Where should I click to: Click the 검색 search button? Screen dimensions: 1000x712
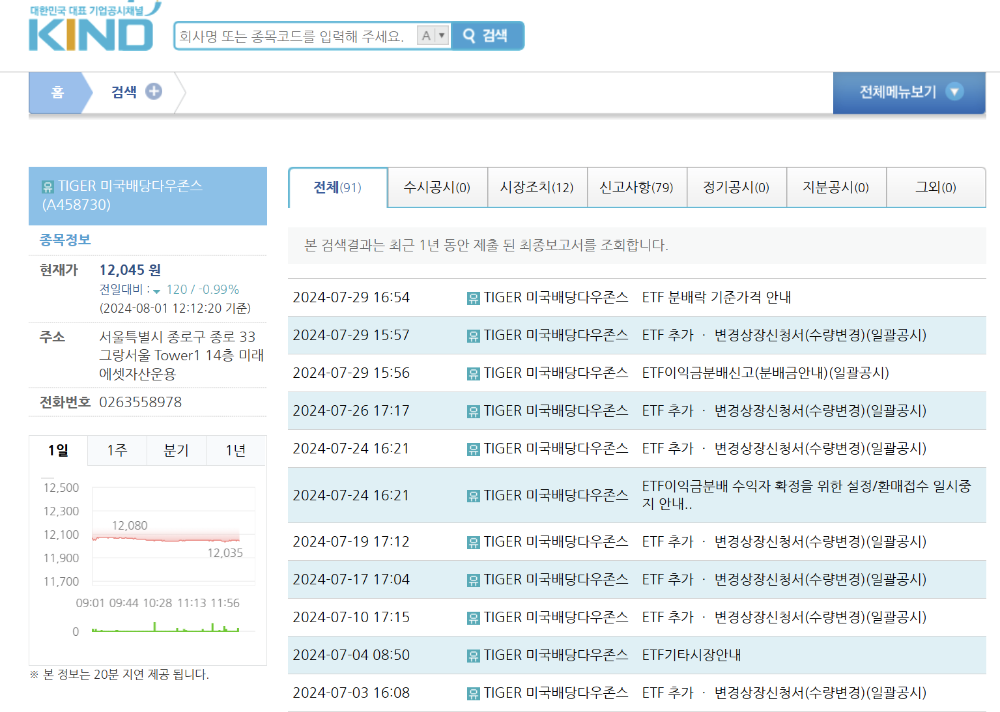(x=487, y=36)
